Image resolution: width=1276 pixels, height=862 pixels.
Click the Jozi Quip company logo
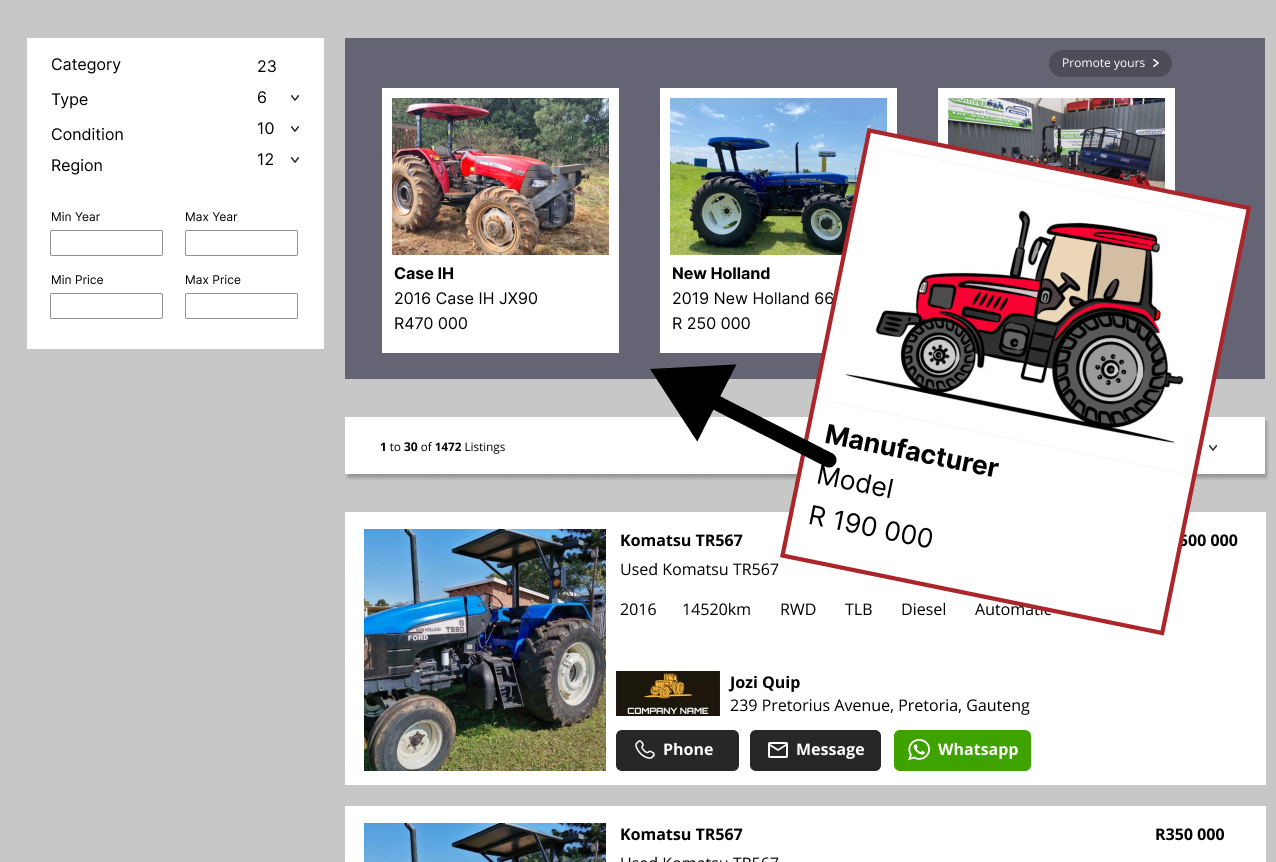point(667,693)
